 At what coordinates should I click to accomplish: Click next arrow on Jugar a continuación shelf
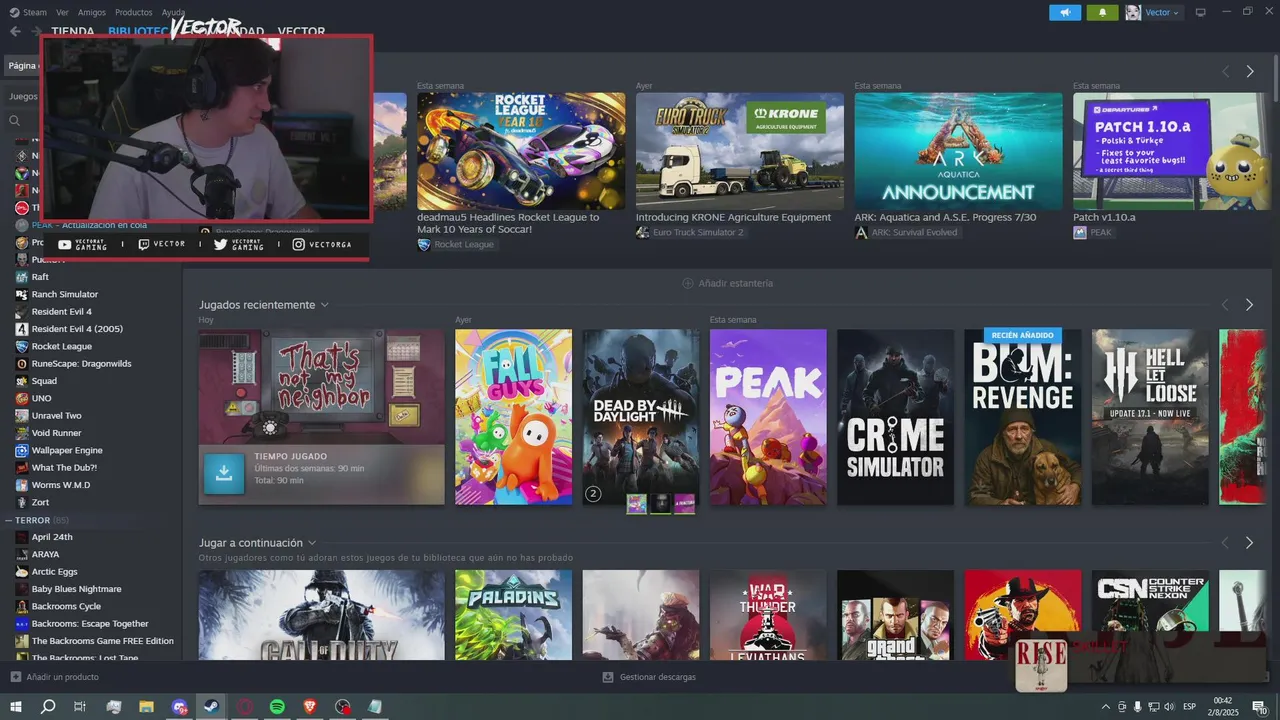tap(1249, 542)
